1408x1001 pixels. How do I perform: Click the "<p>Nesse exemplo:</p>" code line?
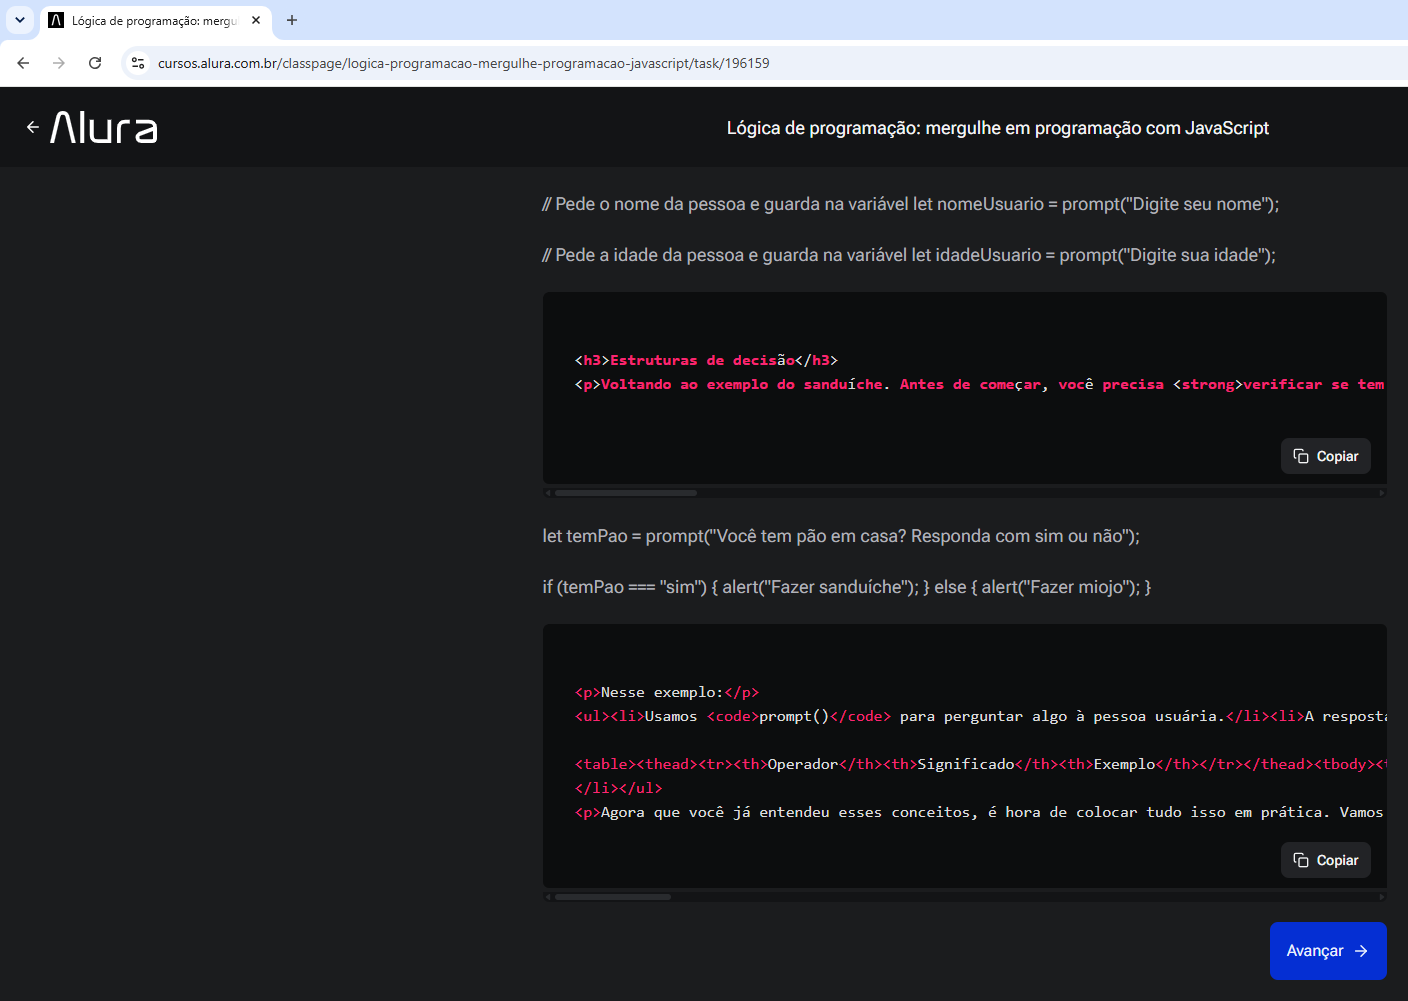pos(667,692)
